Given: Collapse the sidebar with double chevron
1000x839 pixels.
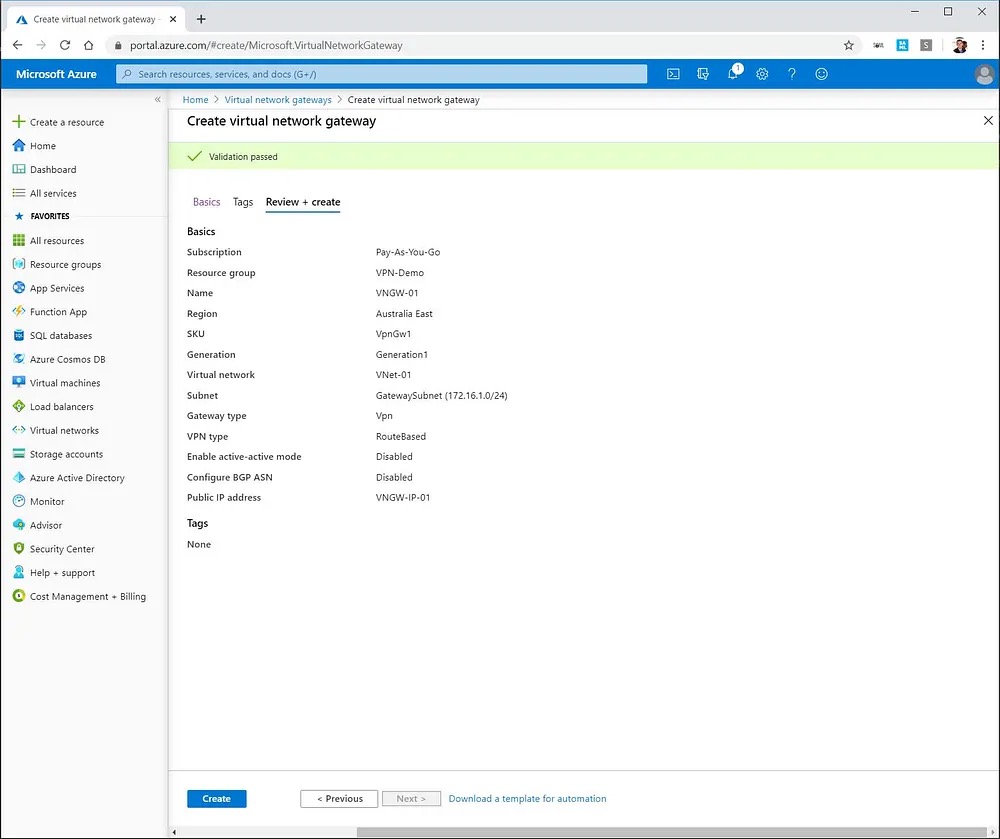Looking at the screenshot, I should coord(158,99).
